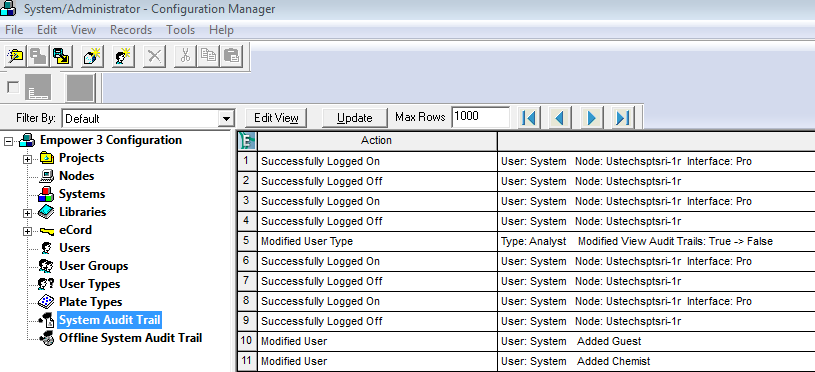Screen dimensions: 815x372
Task: Click the 'Type: Analyst Modified View Audit Trails' cell
Action: pyautogui.click(x=656, y=242)
